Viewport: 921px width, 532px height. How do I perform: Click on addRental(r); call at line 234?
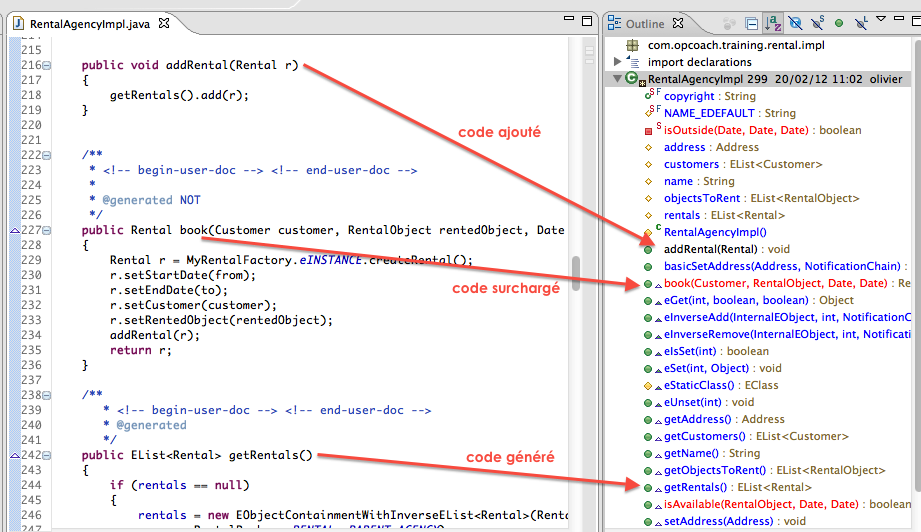154,335
